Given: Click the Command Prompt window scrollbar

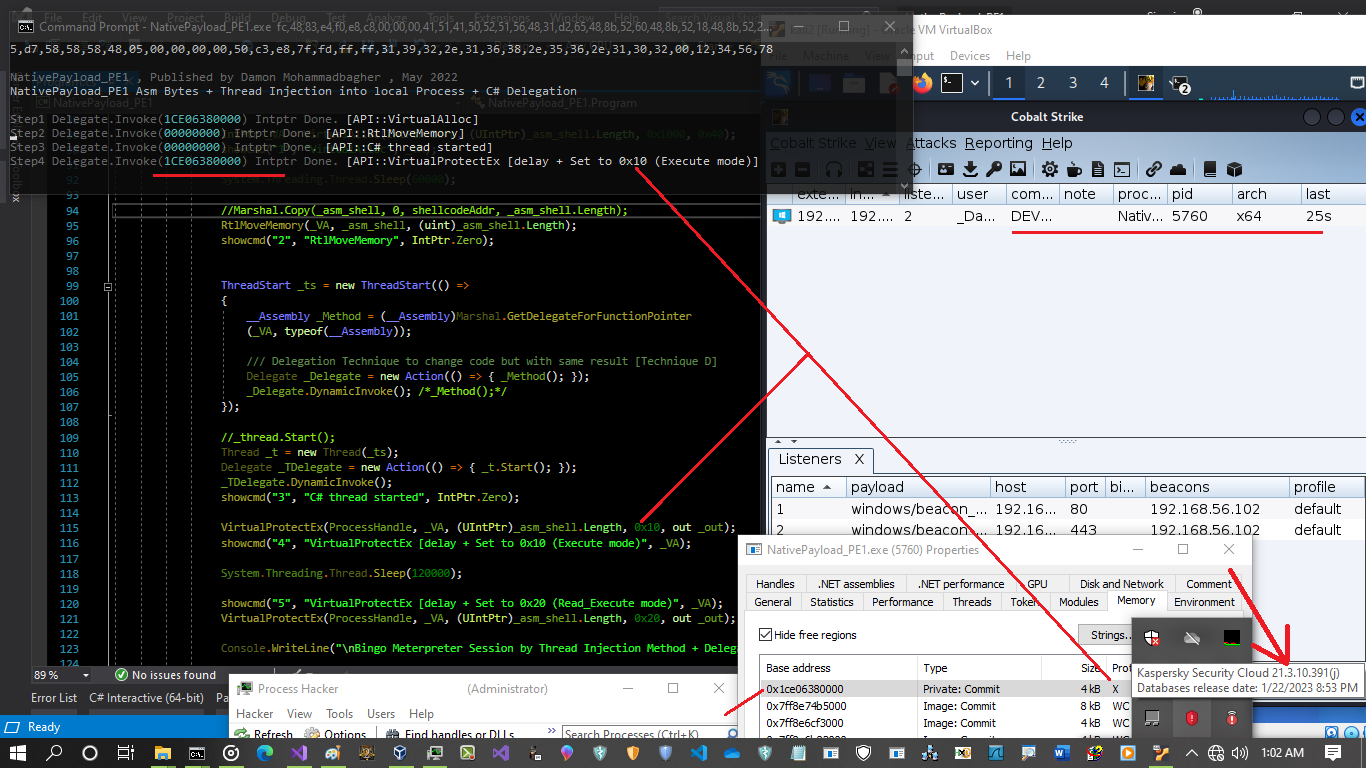Looking at the screenshot, I should point(904,118).
